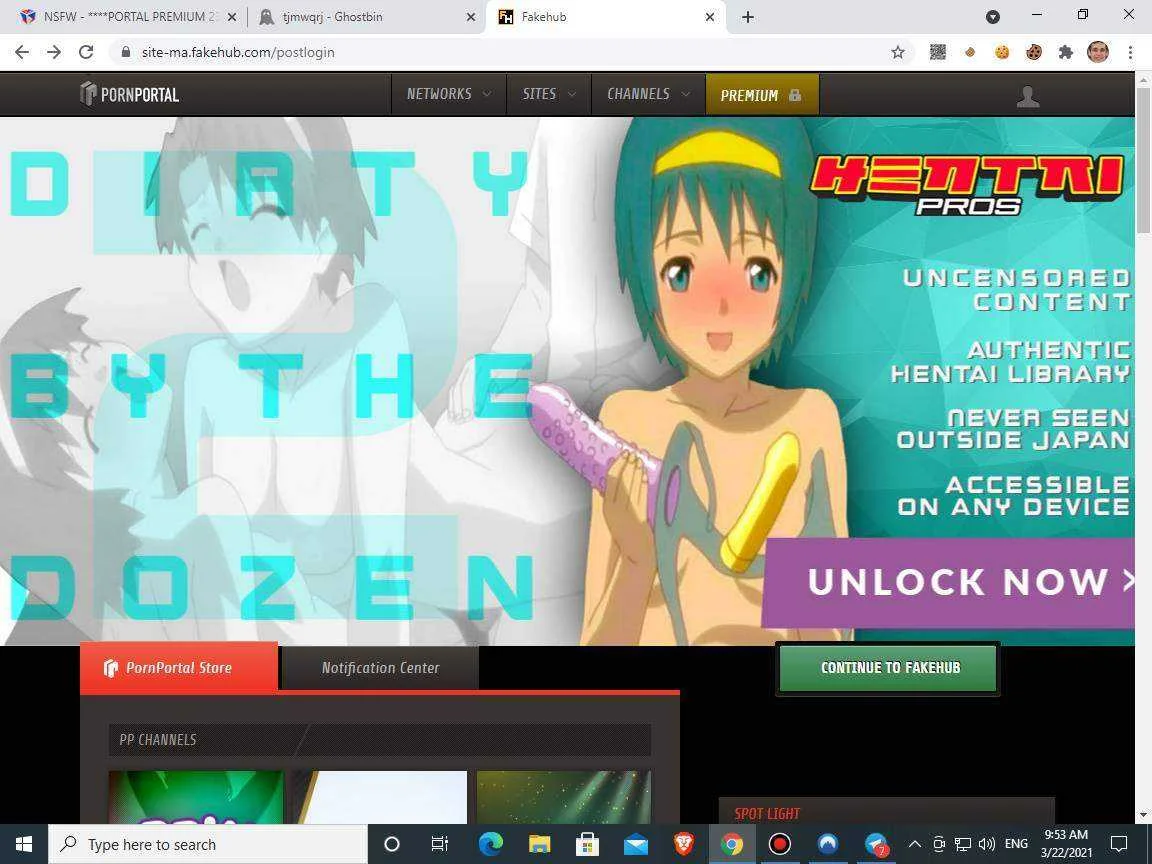
Task: Click the Spot Light heading
Action: (x=767, y=814)
